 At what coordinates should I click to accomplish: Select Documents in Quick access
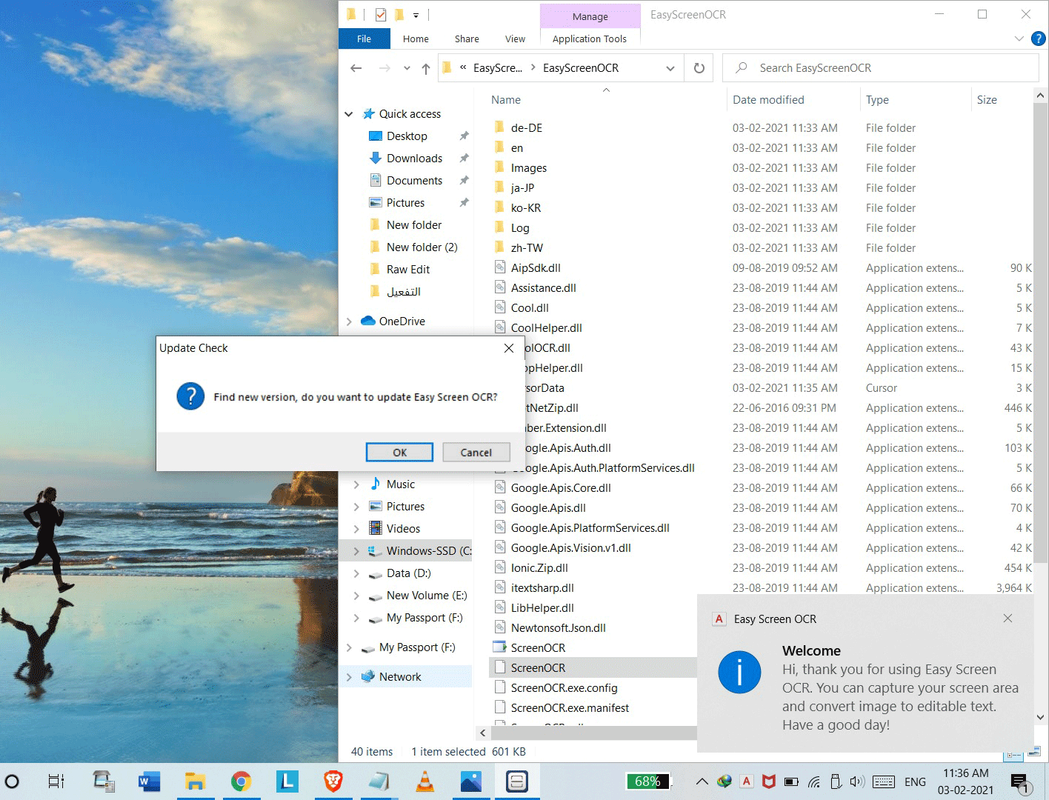click(414, 181)
